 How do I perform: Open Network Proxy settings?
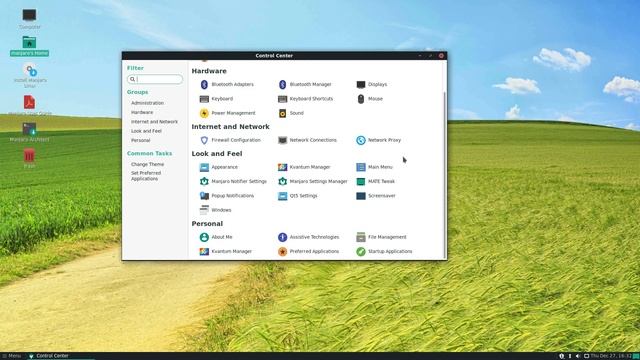coord(379,140)
